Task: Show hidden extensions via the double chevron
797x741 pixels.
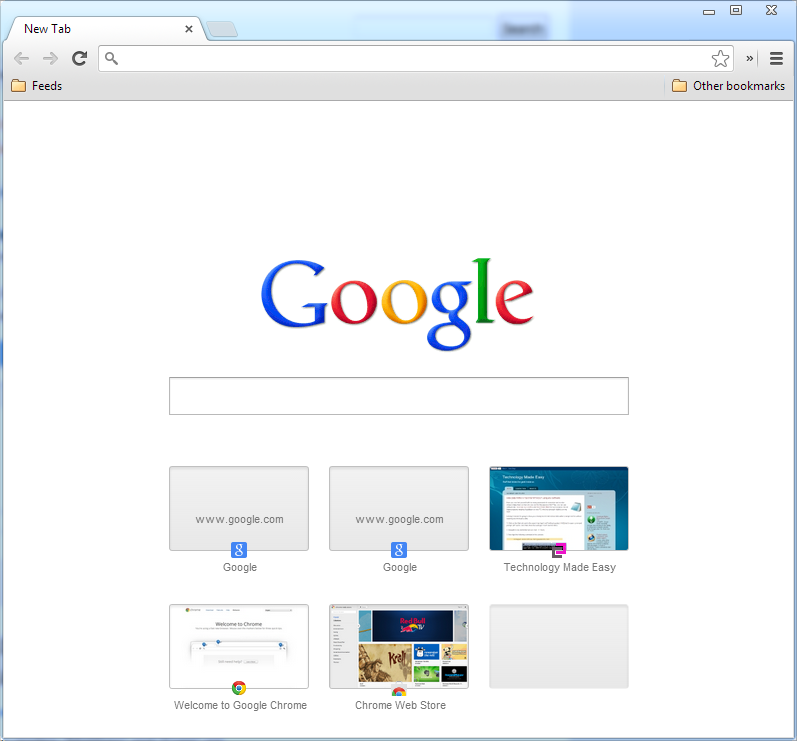Action: [x=749, y=58]
